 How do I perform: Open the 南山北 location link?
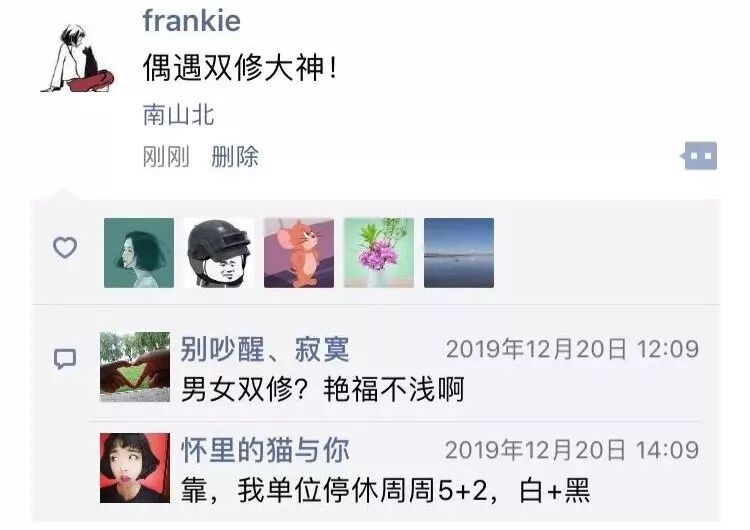click(178, 115)
